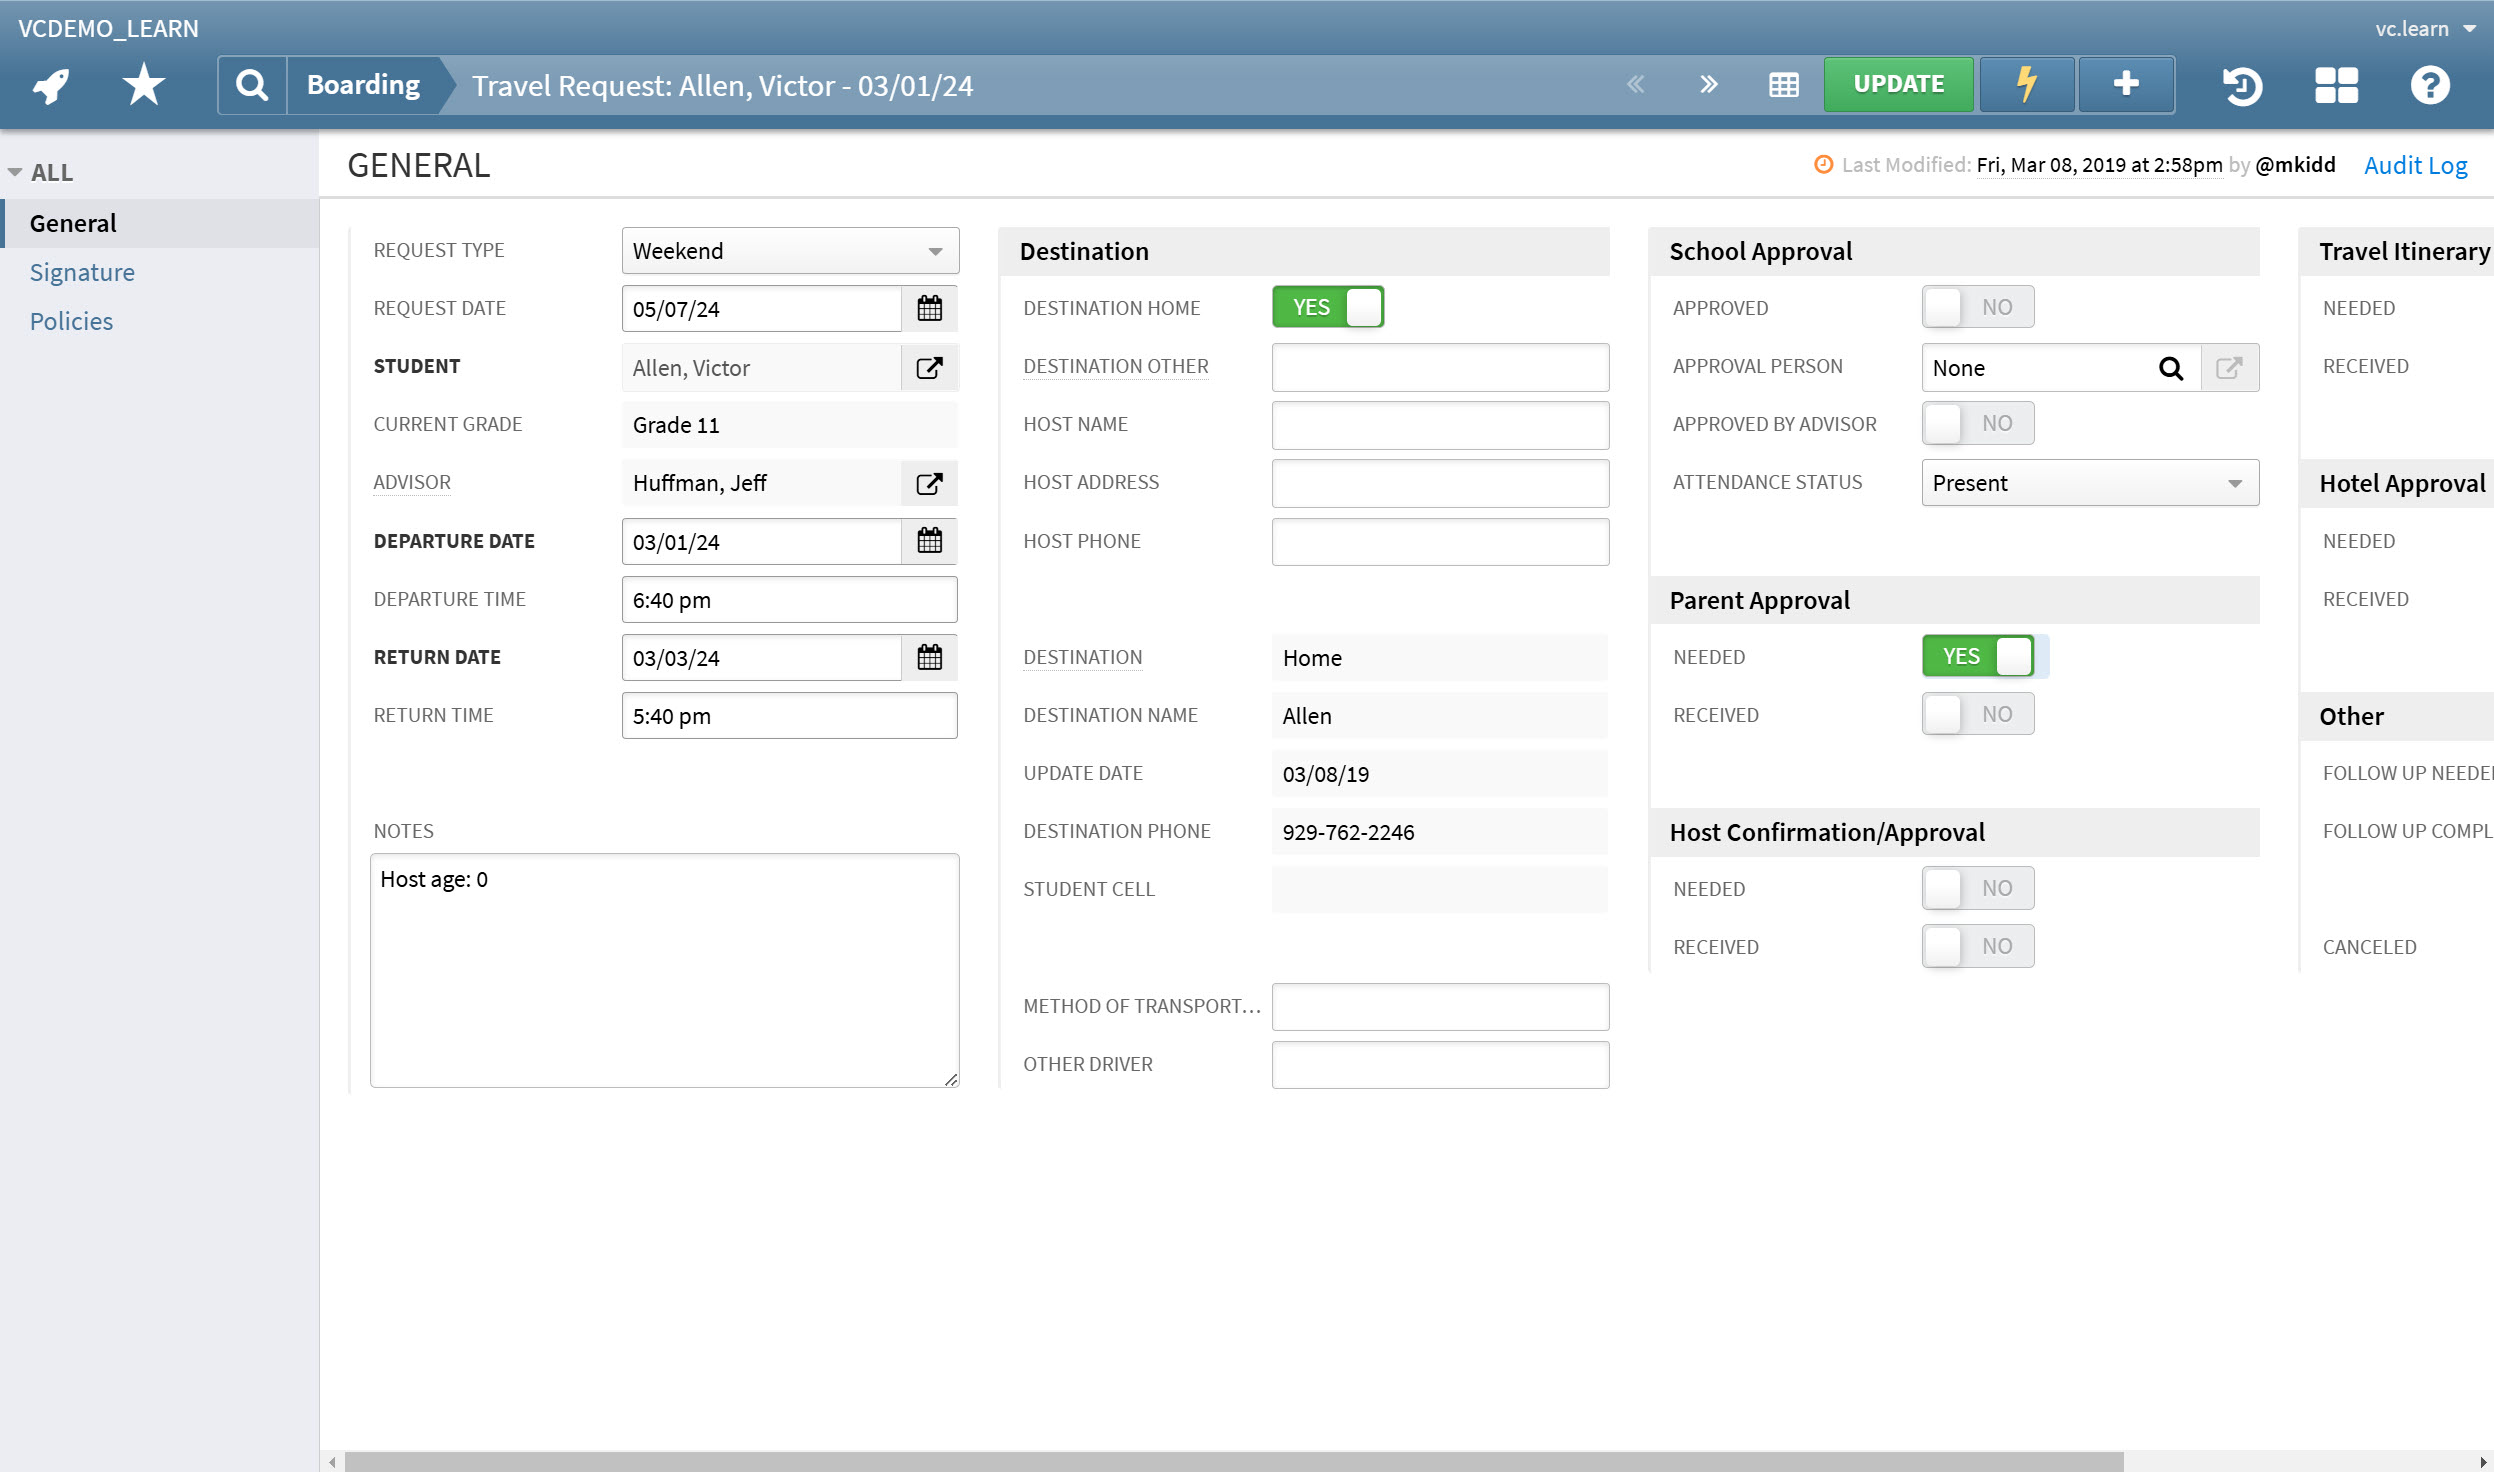Open calendar picker for Departure Date
Viewport: 2494px width, 1472px height.
point(930,542)
